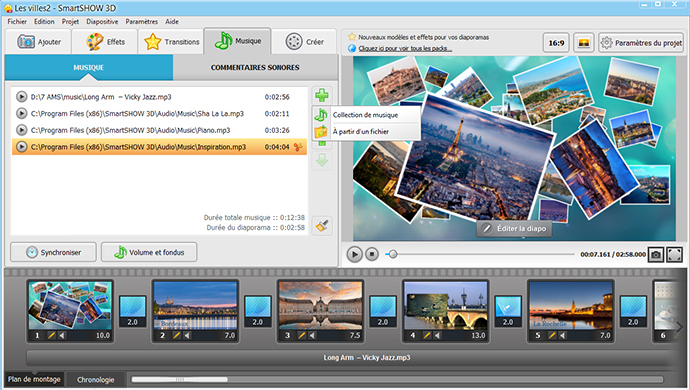Viewport: 690px width, 390px height.
Task: Click Éditer la diapo button
Action: pyautogui.click(x=514, y=228)
